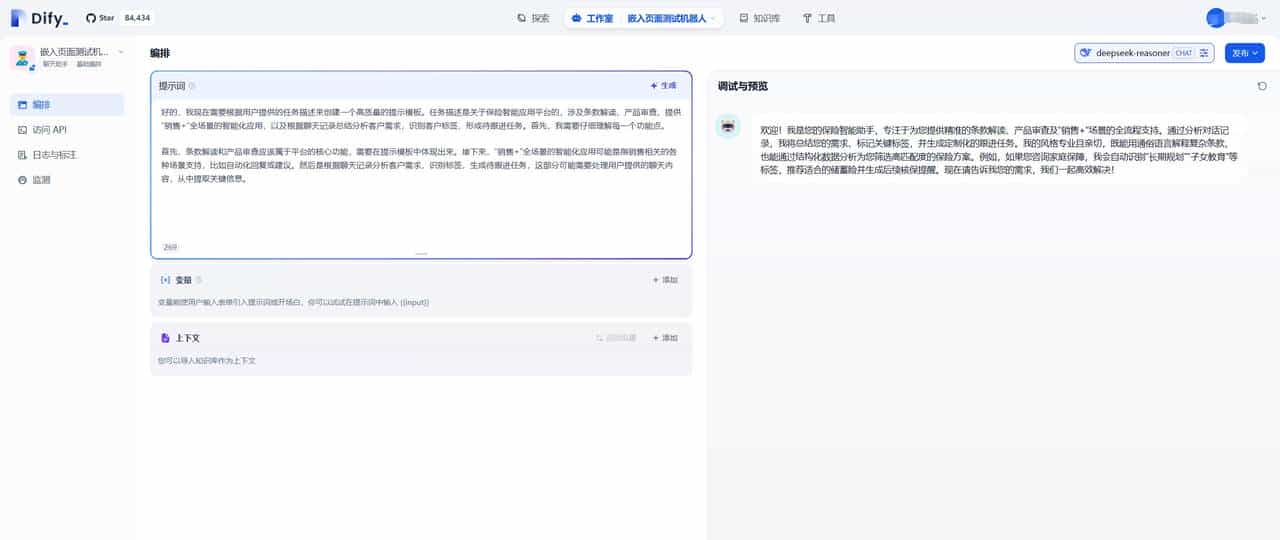Click the Dify logo
This screenshot has height=540, width=1280.
click(39, 18)
